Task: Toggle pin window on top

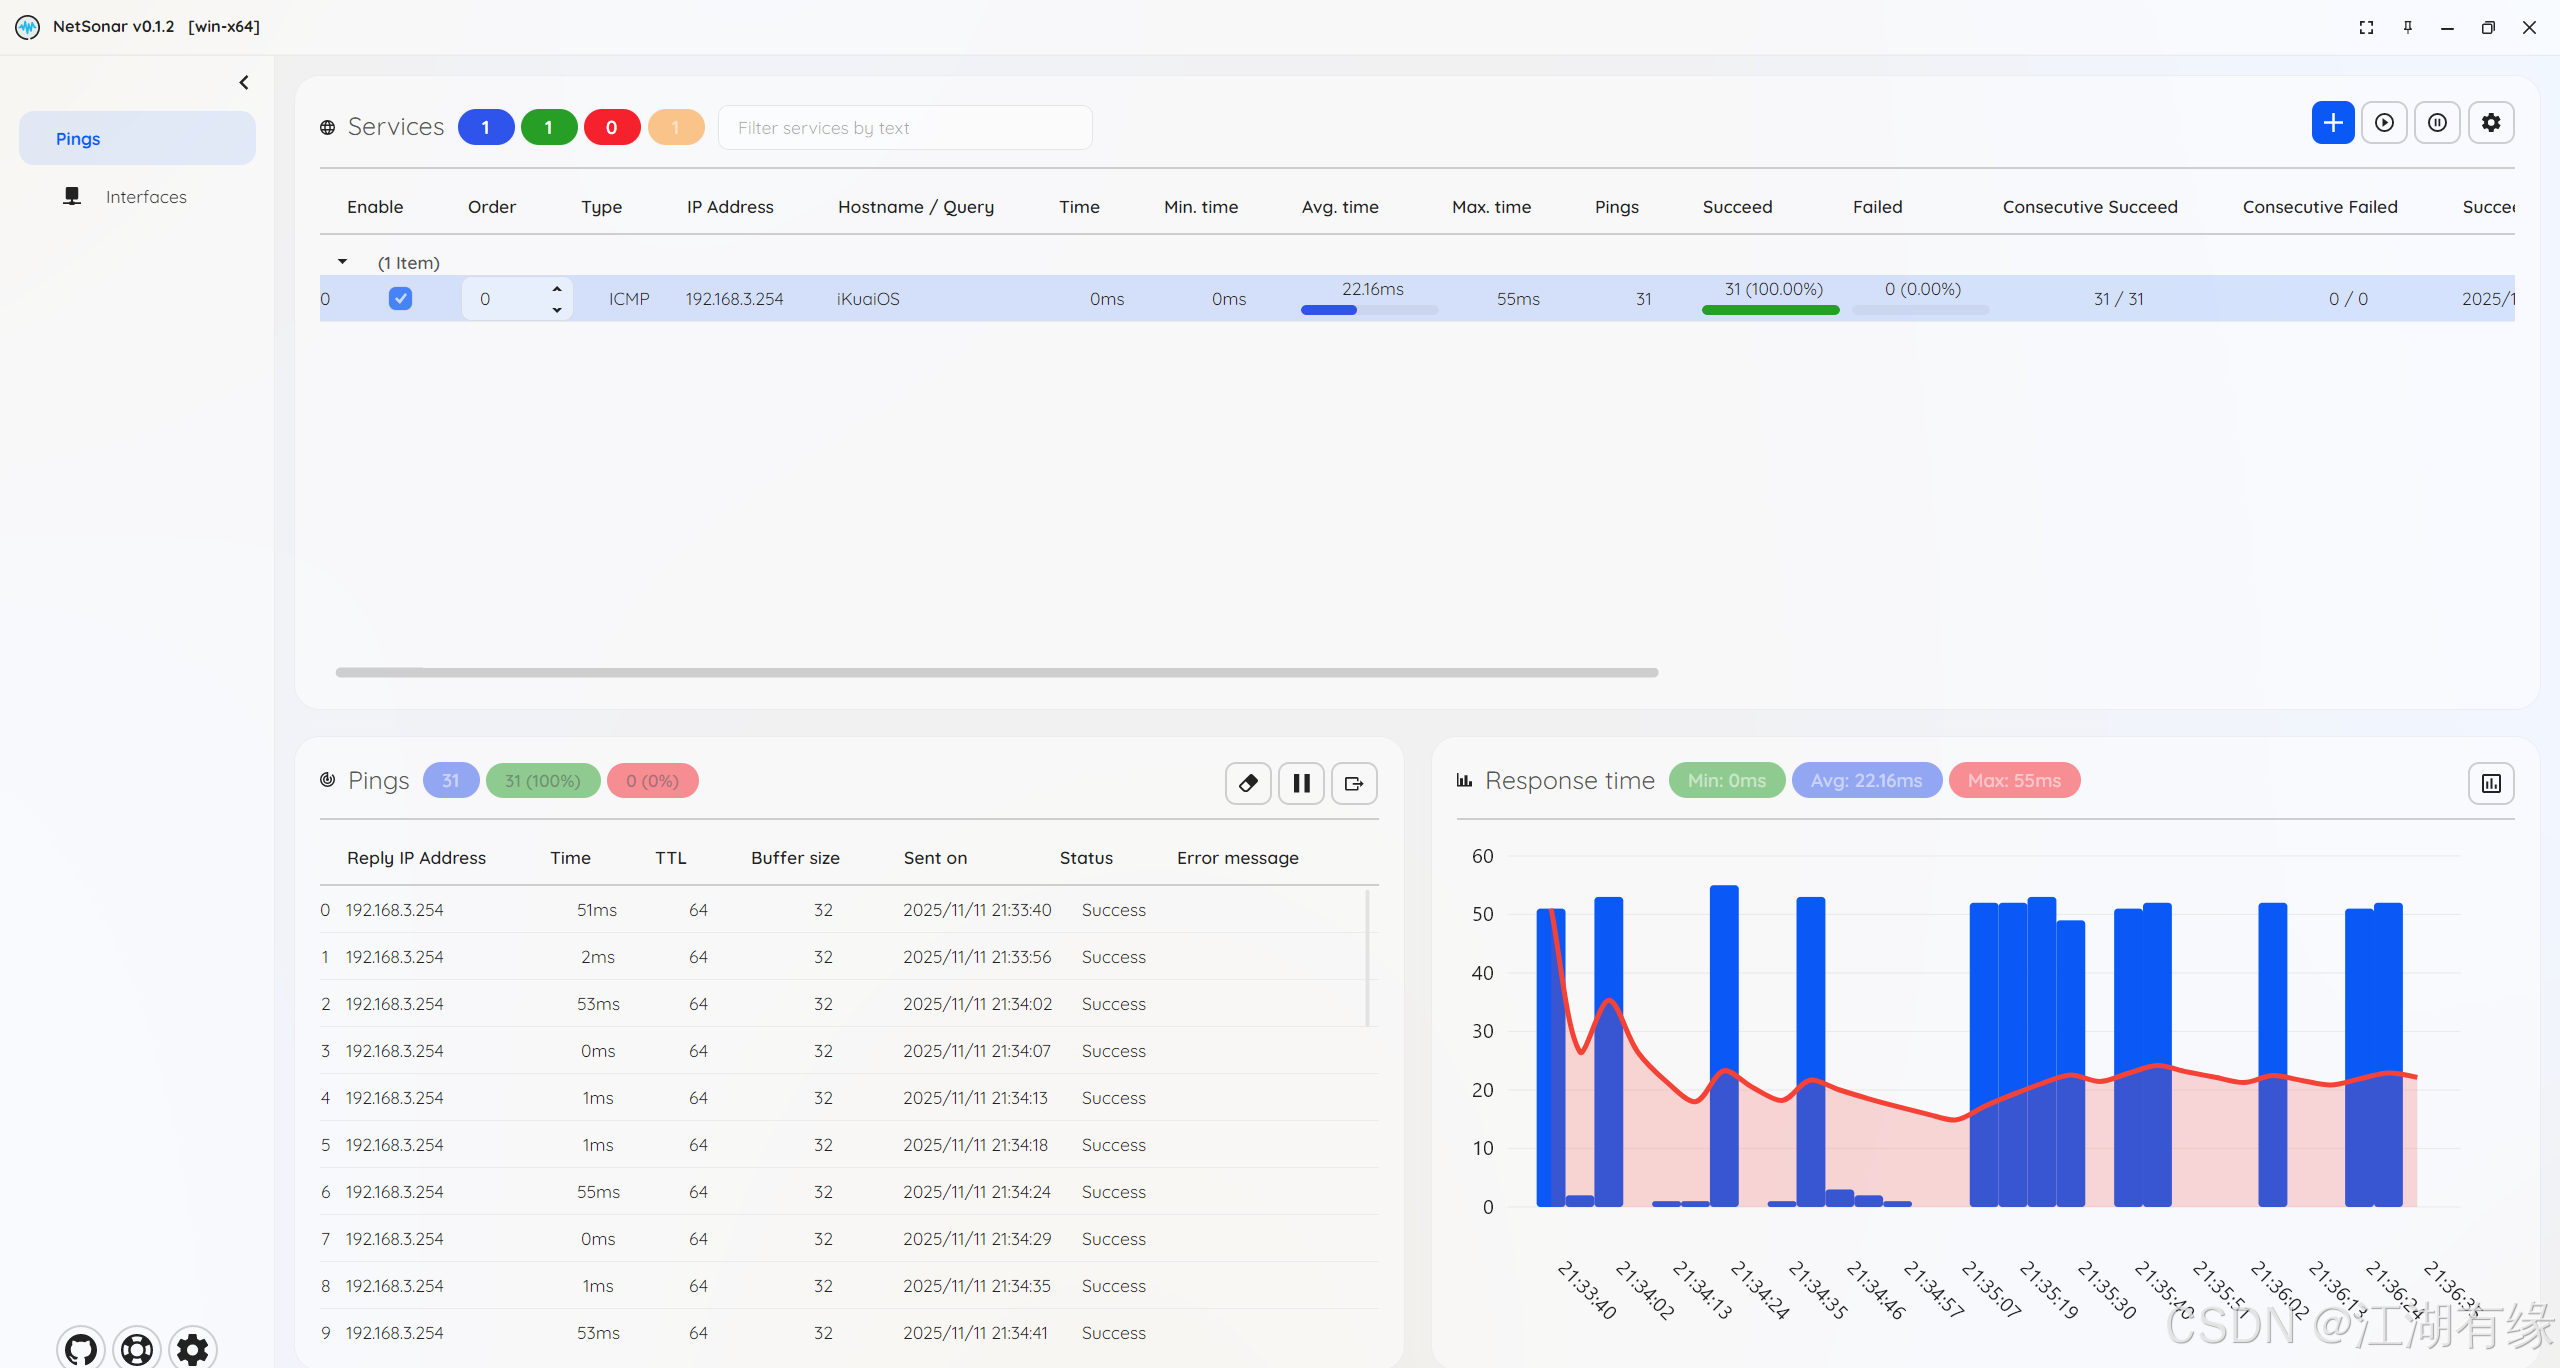Action: [x=2408, y=27]
